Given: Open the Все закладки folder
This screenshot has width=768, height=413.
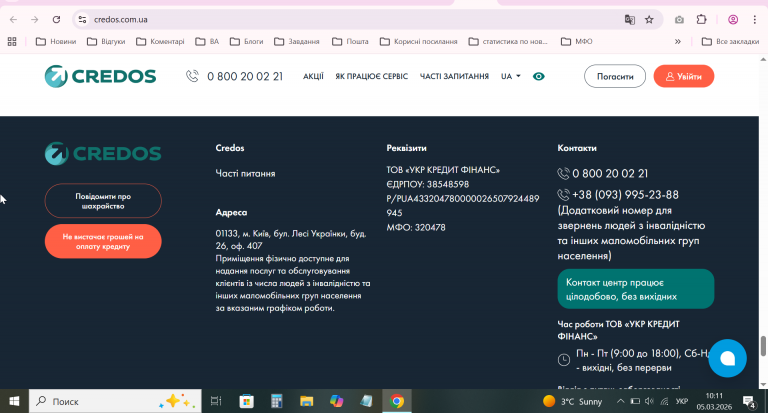Looking at the screenshot, I should pyautogui.click(x=730, y=42).
